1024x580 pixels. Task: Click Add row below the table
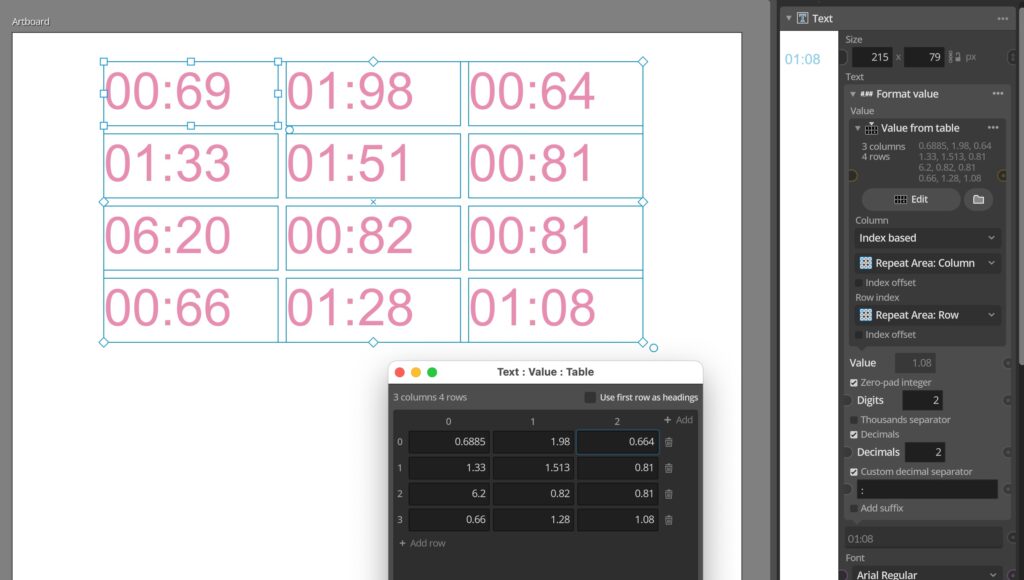(422, 543)
